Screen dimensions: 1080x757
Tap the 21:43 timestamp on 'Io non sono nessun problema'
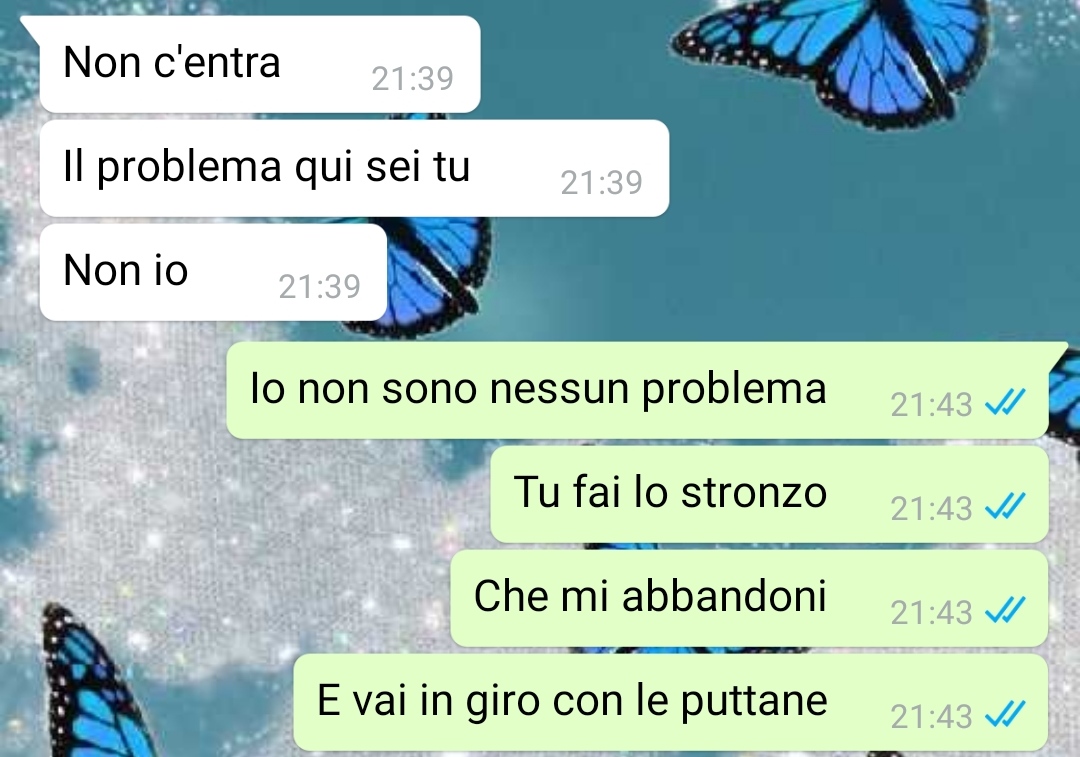tap(931, 404)
